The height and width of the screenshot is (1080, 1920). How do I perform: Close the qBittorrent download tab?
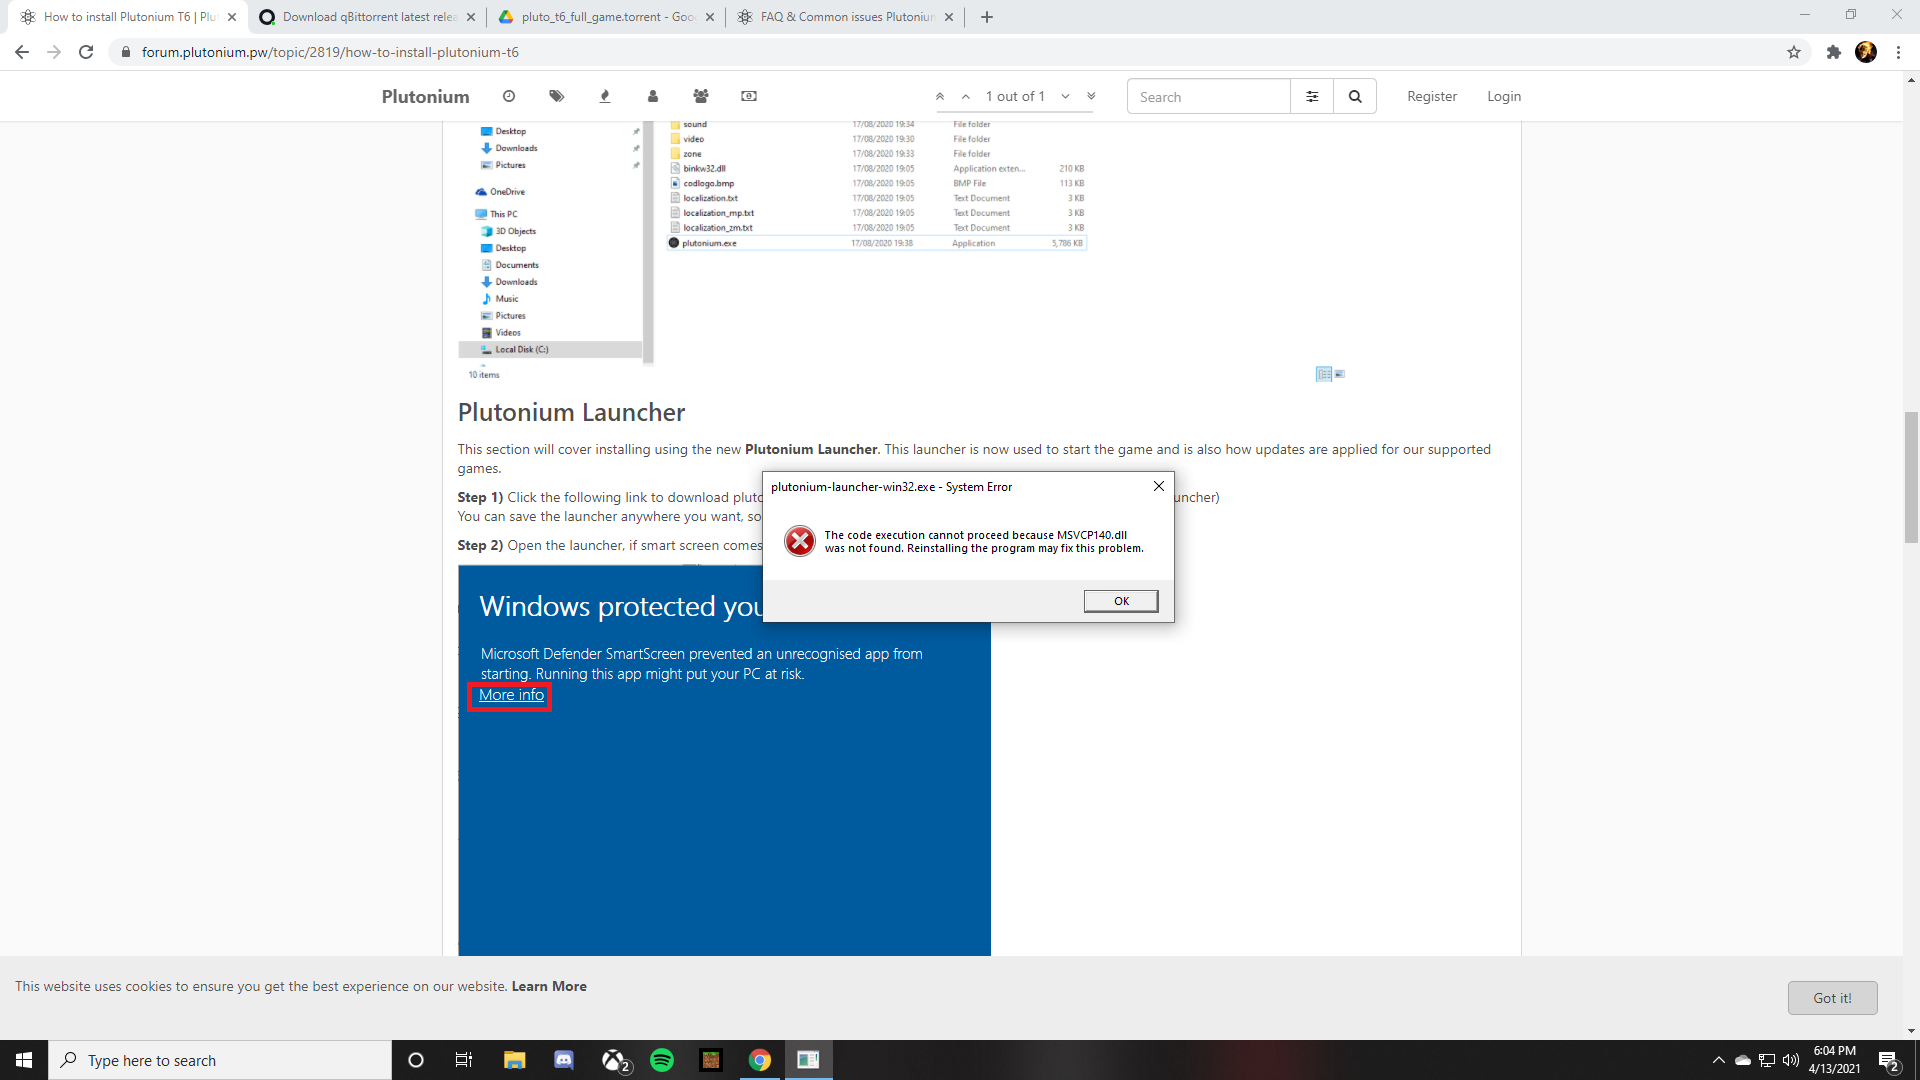(471, 17)
